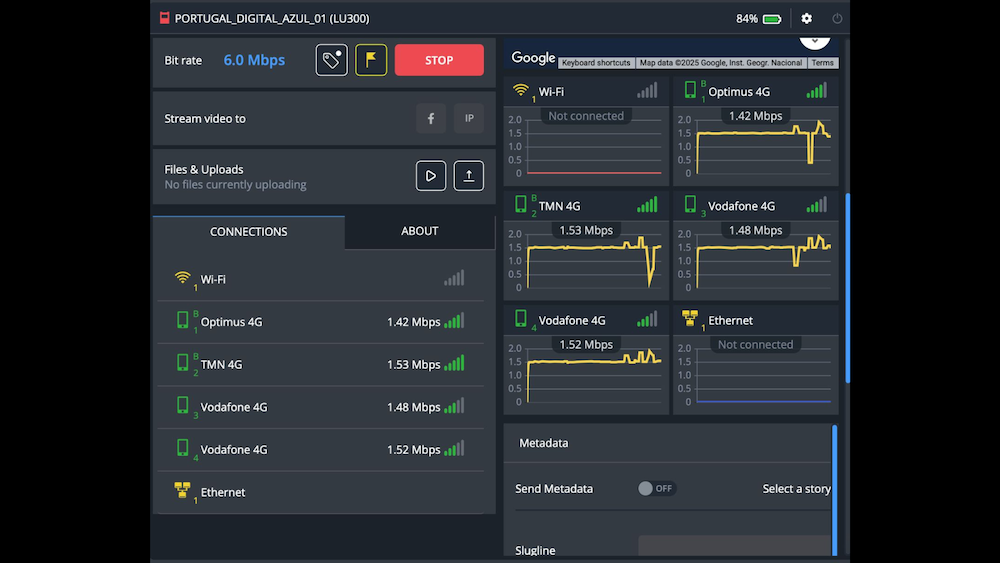Collapse the map using the chevron button

point(814,41)
